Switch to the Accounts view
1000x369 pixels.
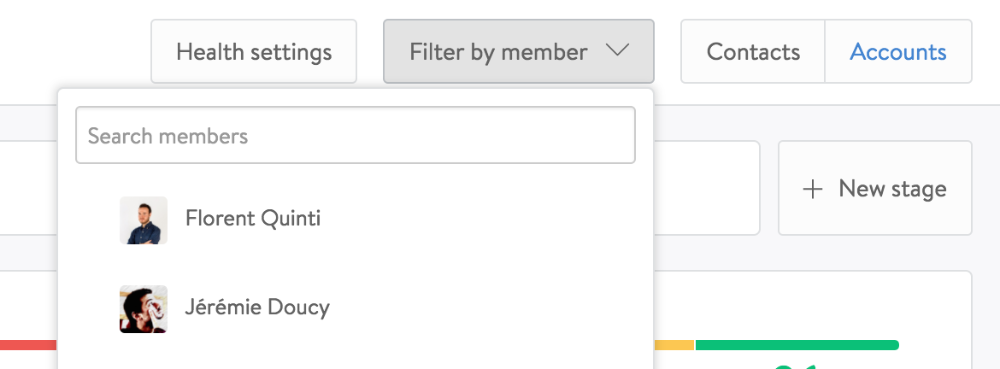tap(898, 51)
